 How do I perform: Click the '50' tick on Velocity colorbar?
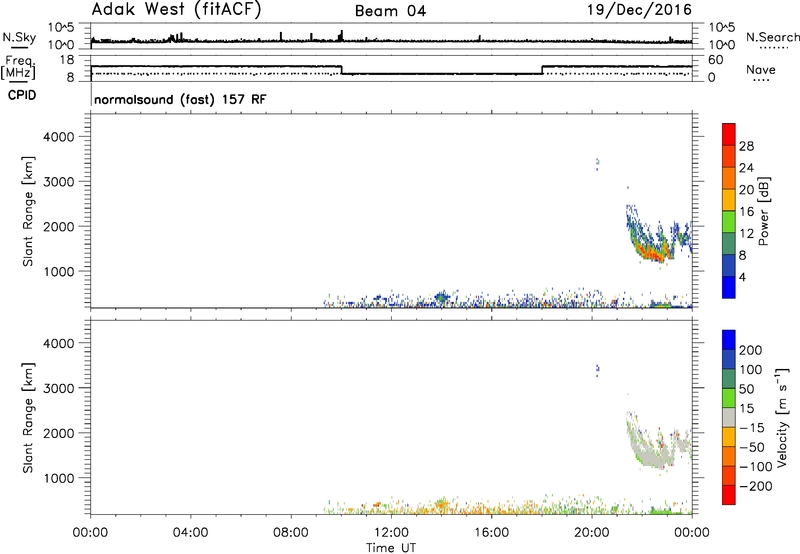coord(746,389)
